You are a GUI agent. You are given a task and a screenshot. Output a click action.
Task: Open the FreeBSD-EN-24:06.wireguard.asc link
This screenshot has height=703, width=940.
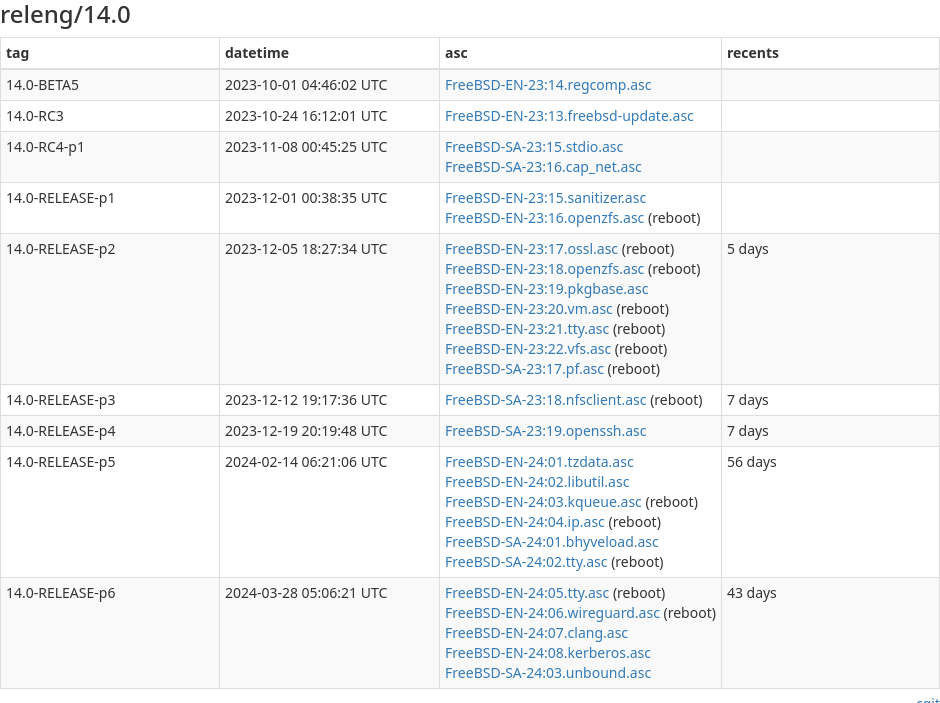click(x=552, y=613)
